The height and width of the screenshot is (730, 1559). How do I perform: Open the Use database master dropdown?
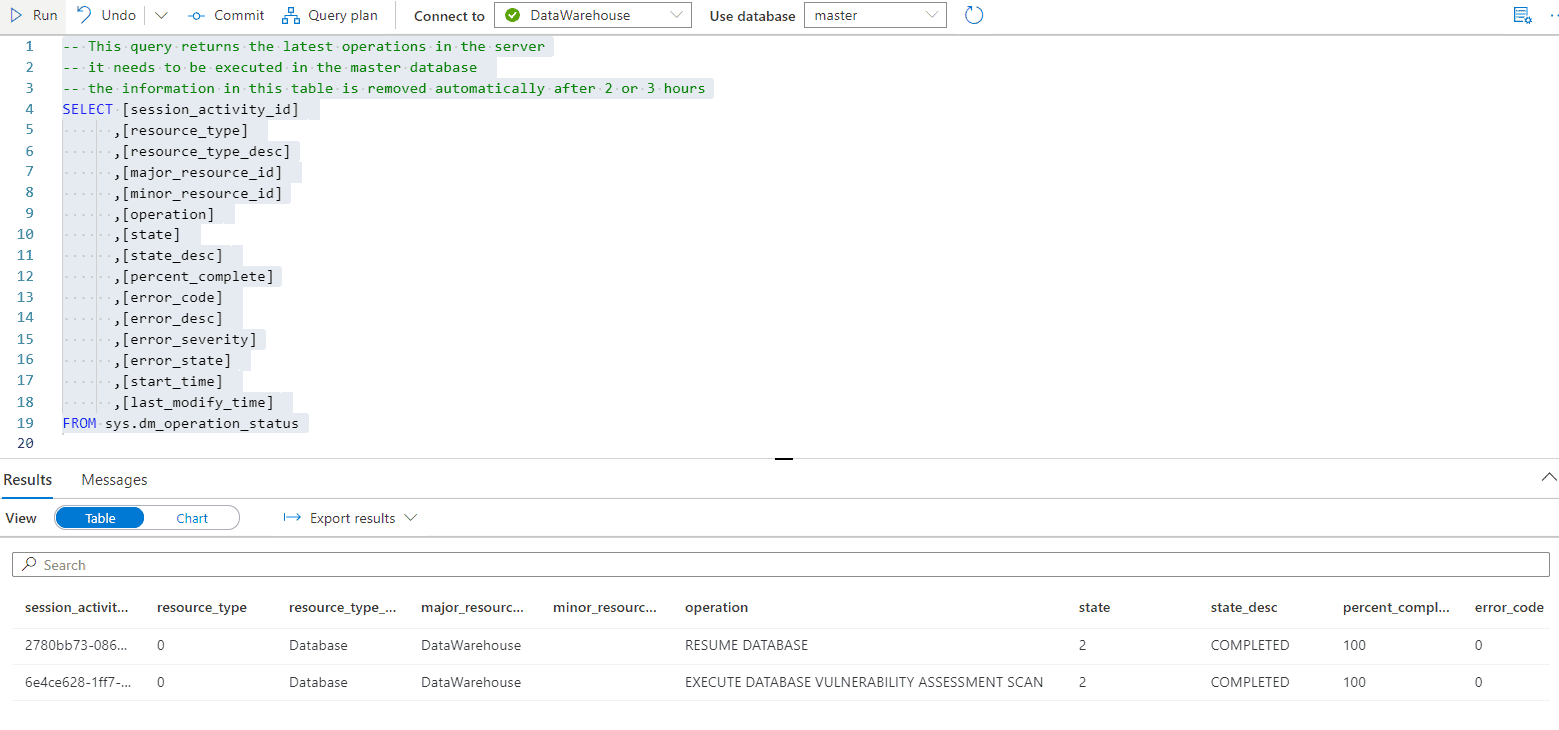pyautogui.click(x=875, y=15)
